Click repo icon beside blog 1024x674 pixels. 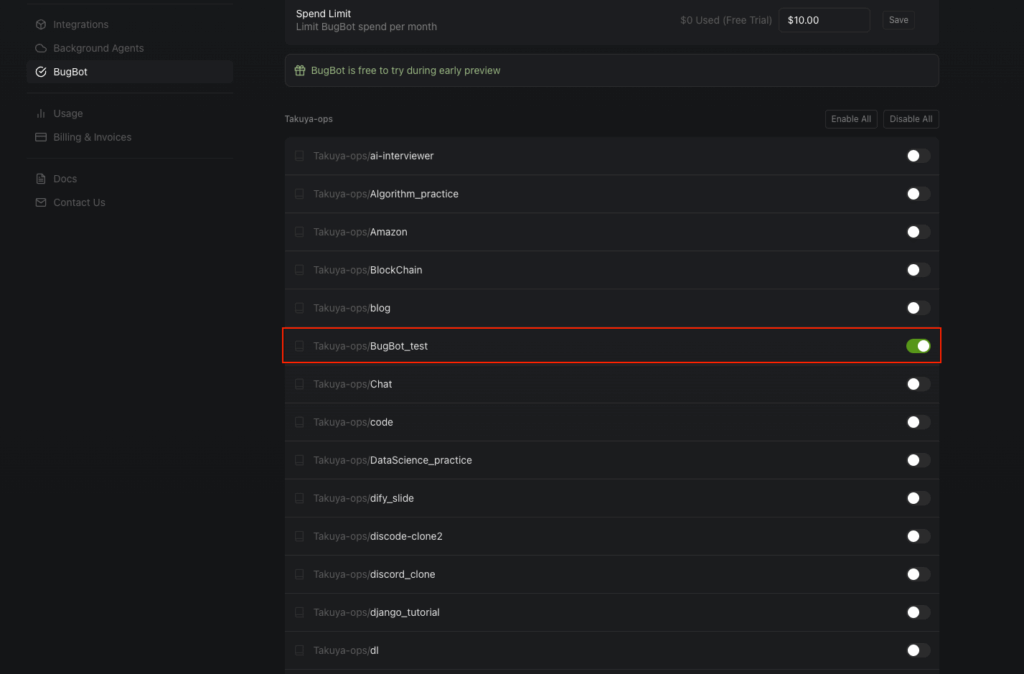(299, 308)
